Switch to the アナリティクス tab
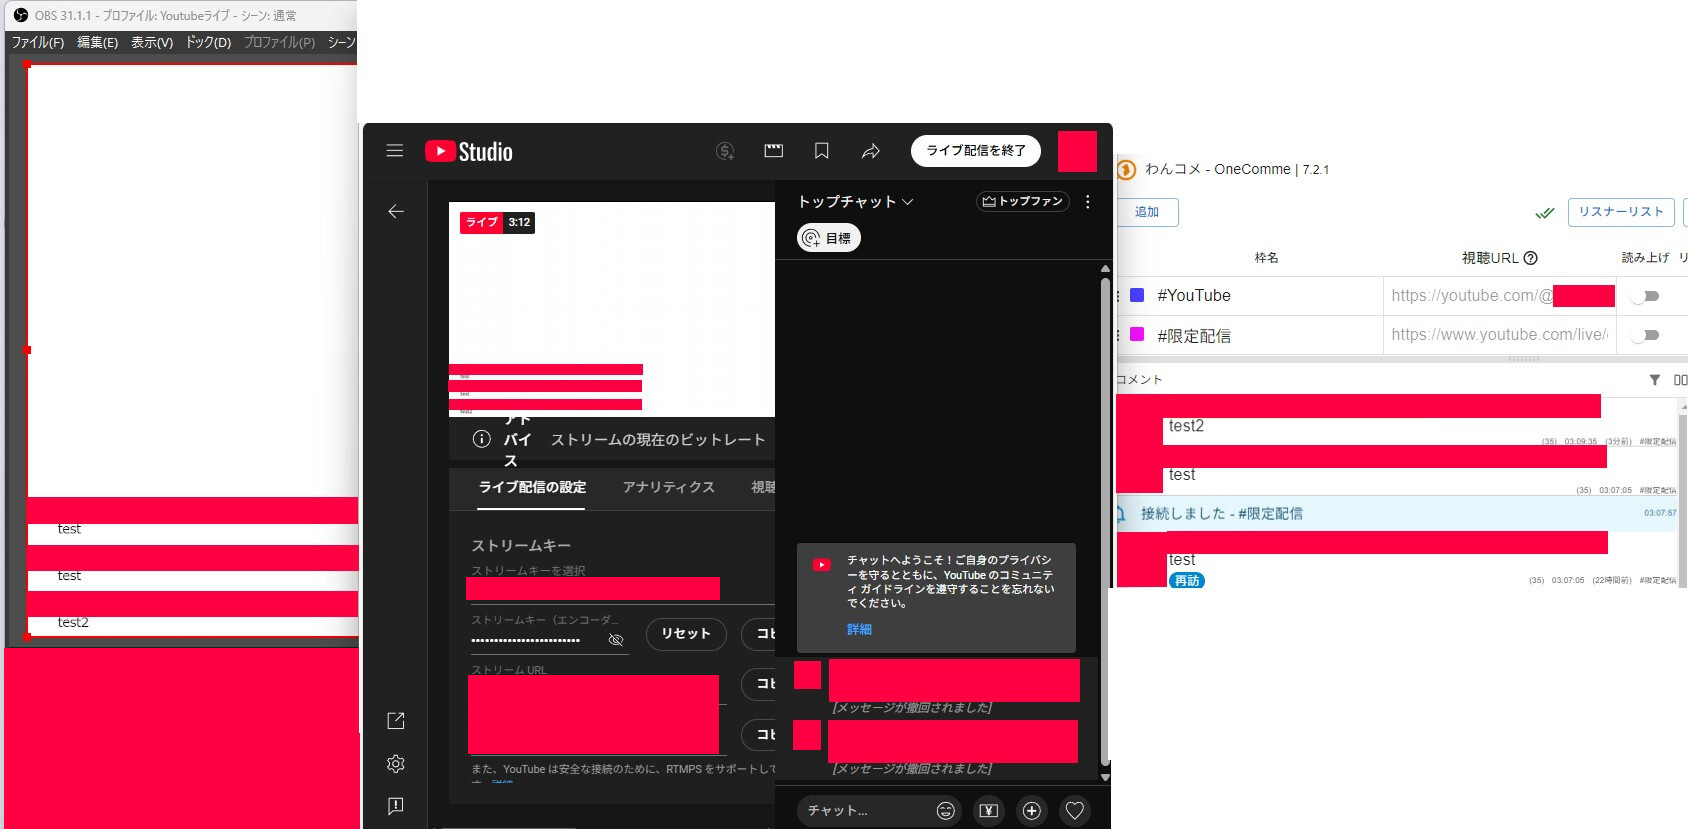This screenshot has width=1688, height=829. (x=669, y=487)
